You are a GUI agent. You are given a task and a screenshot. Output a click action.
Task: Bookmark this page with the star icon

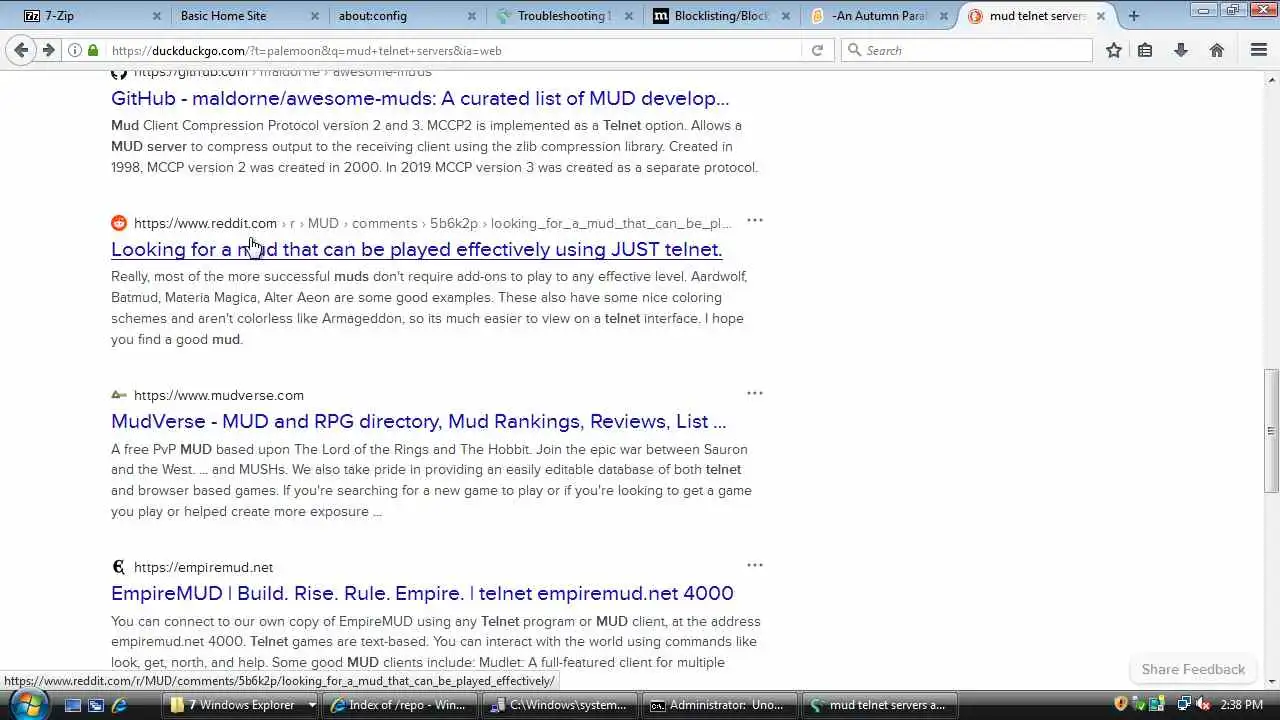click(x=1114, y=50)
